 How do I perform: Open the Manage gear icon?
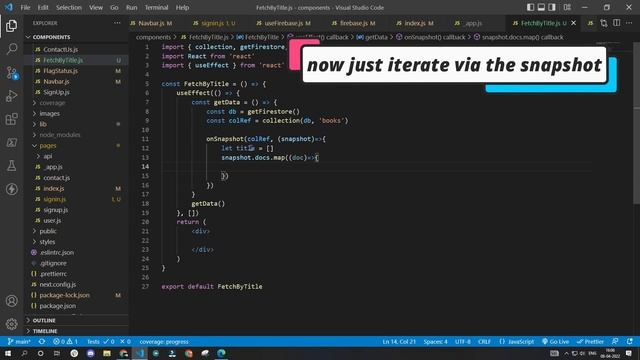pos(11,324)
